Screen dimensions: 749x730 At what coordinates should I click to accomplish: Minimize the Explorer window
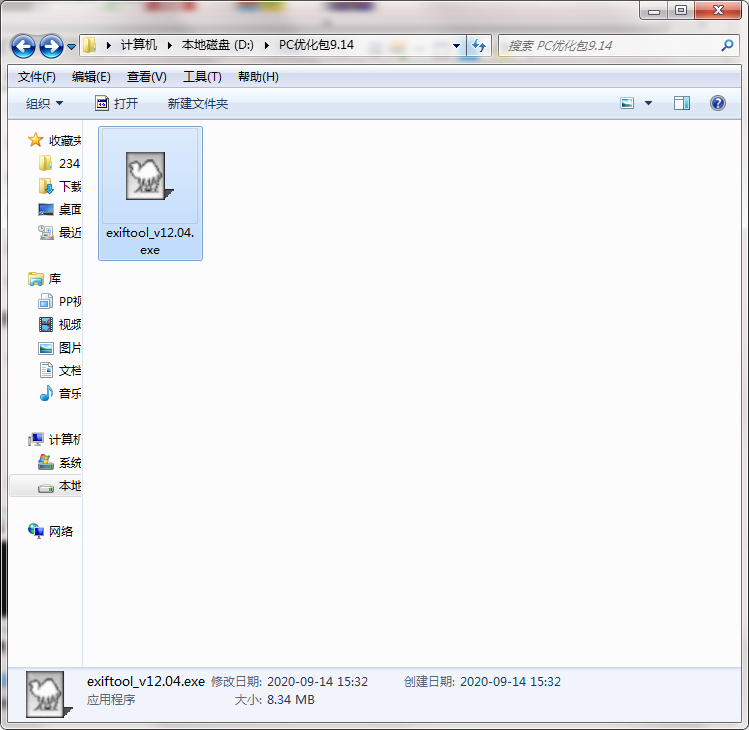pos(654,11)
